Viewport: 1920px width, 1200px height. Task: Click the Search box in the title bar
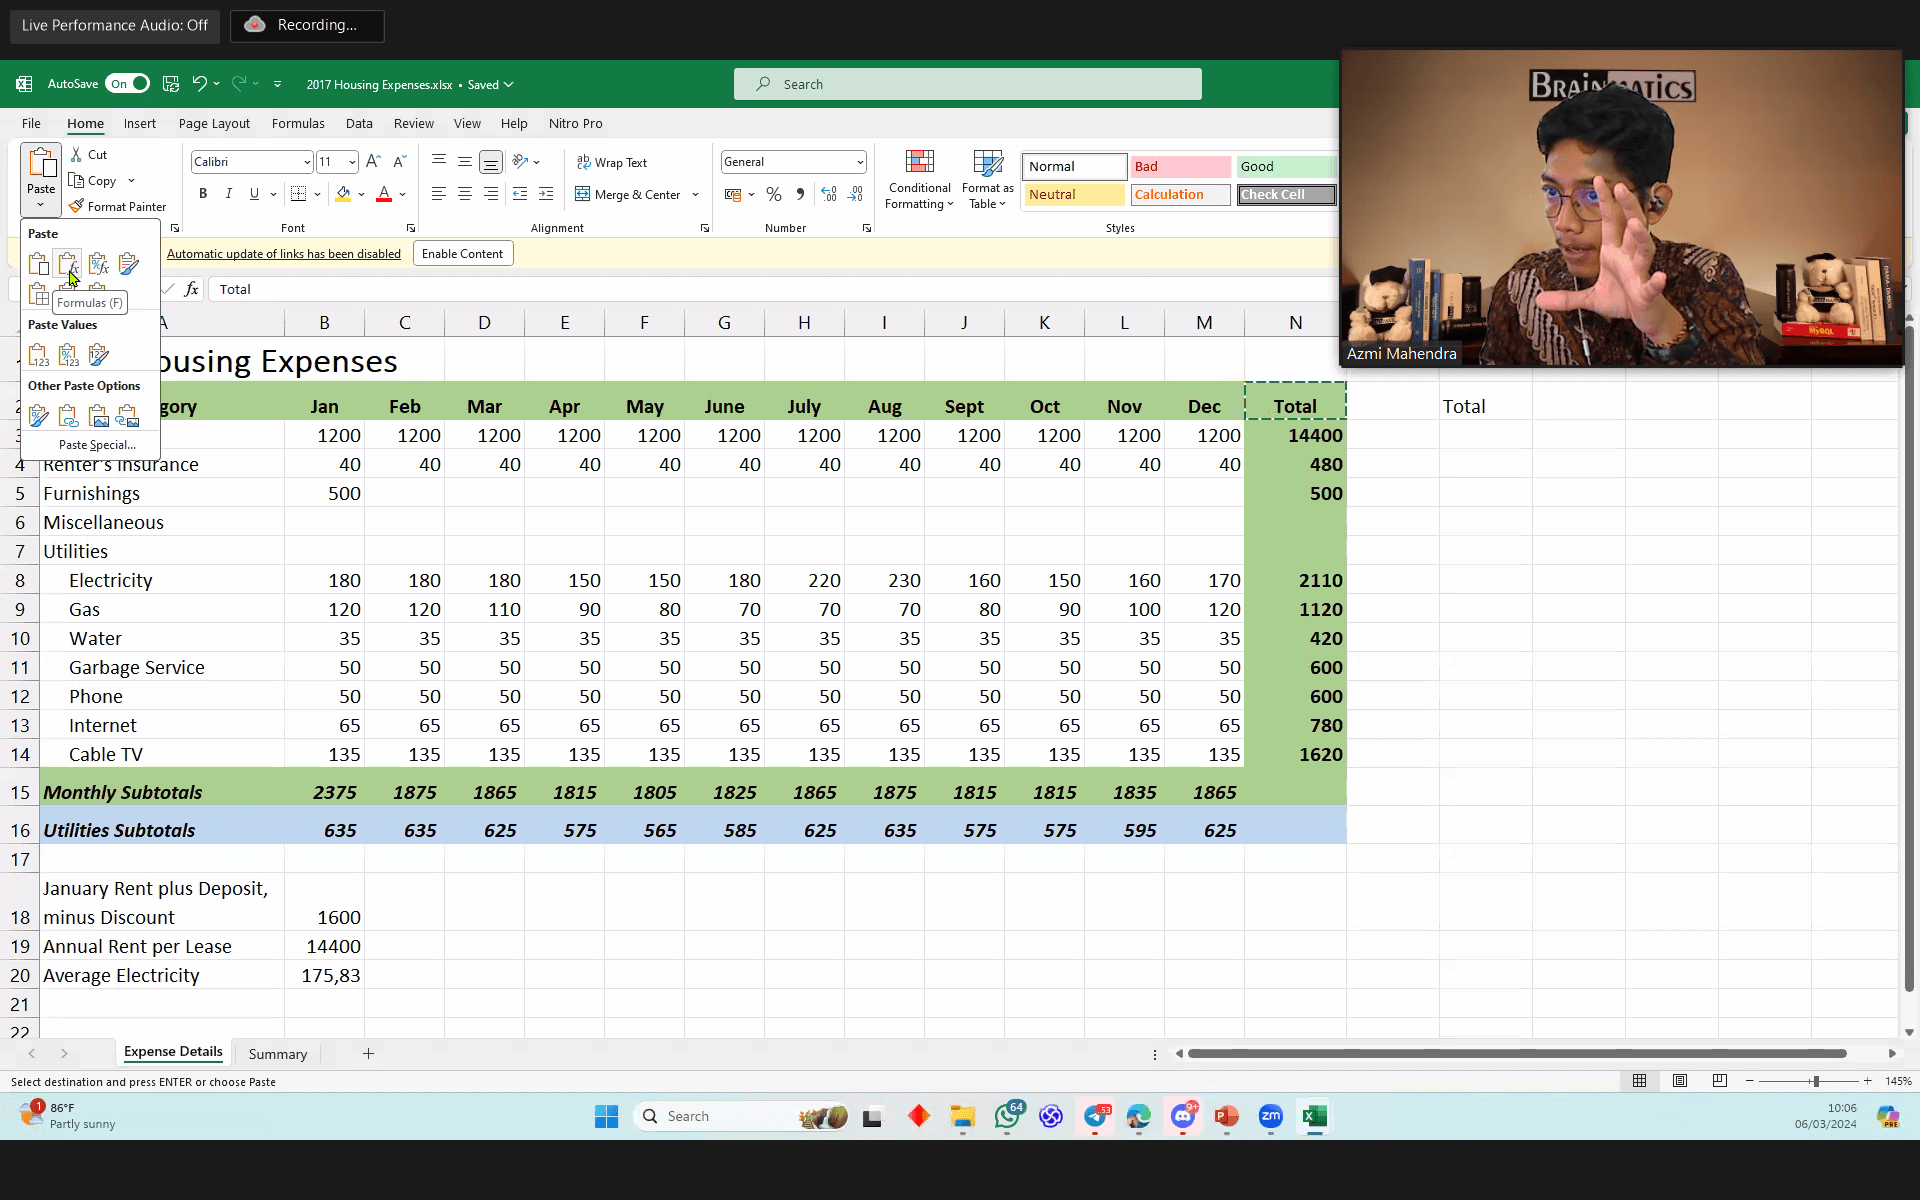[967, 84]
